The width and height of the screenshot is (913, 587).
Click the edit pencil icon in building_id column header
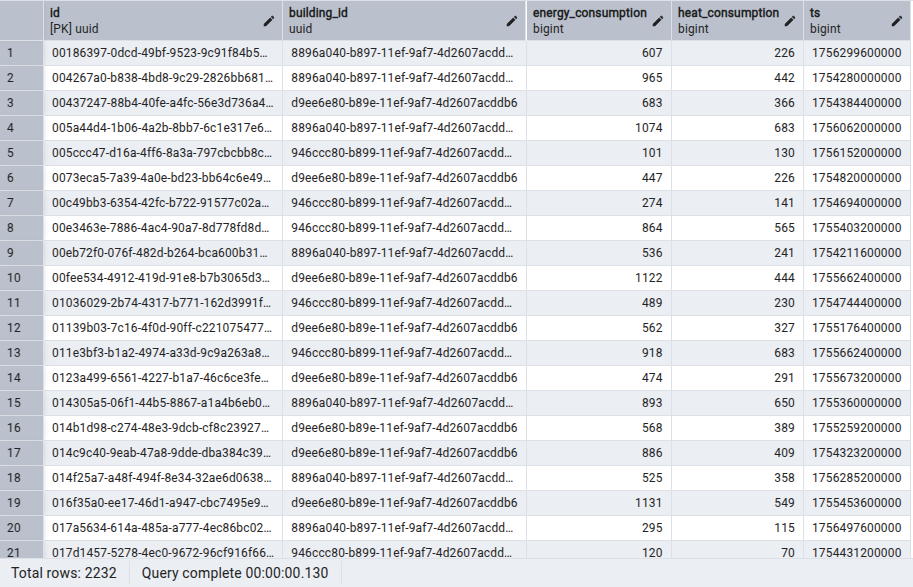click(512, 21)
